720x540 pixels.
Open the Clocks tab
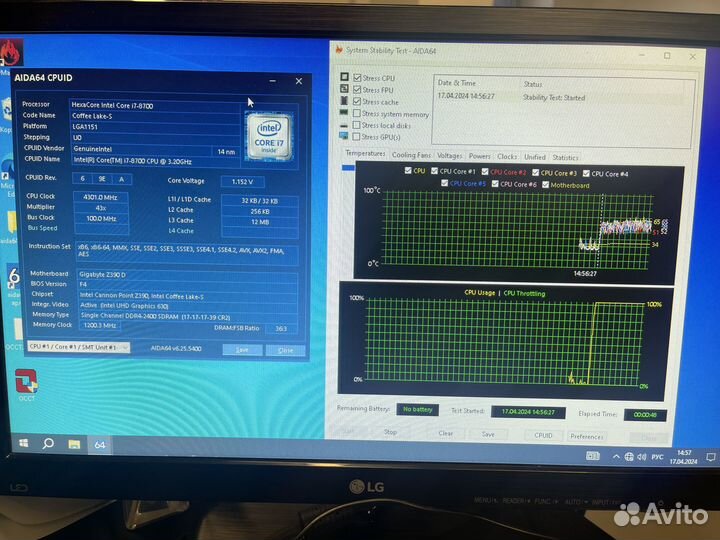click(x=507, y=157)
